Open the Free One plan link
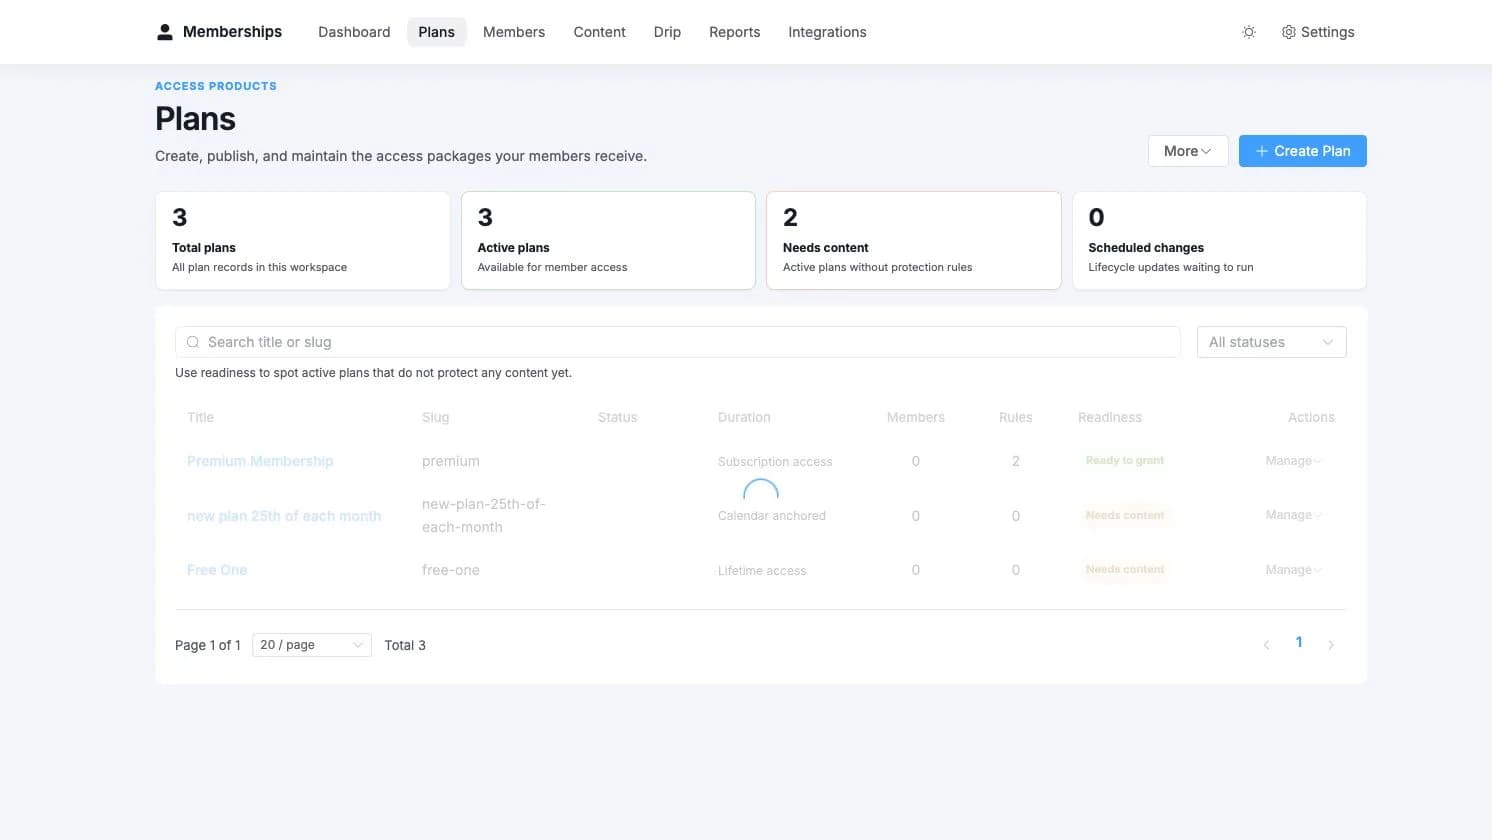The width and height of the screenshot is (1492, 840). click(217, 570)
